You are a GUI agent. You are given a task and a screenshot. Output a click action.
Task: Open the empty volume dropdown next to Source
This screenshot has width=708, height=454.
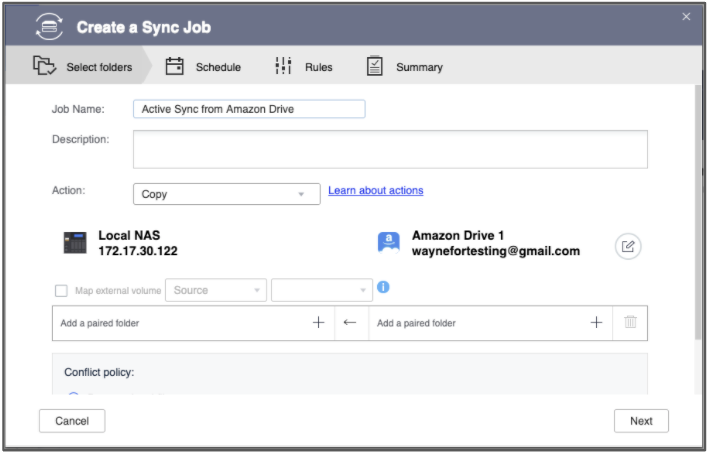(321, 291)
